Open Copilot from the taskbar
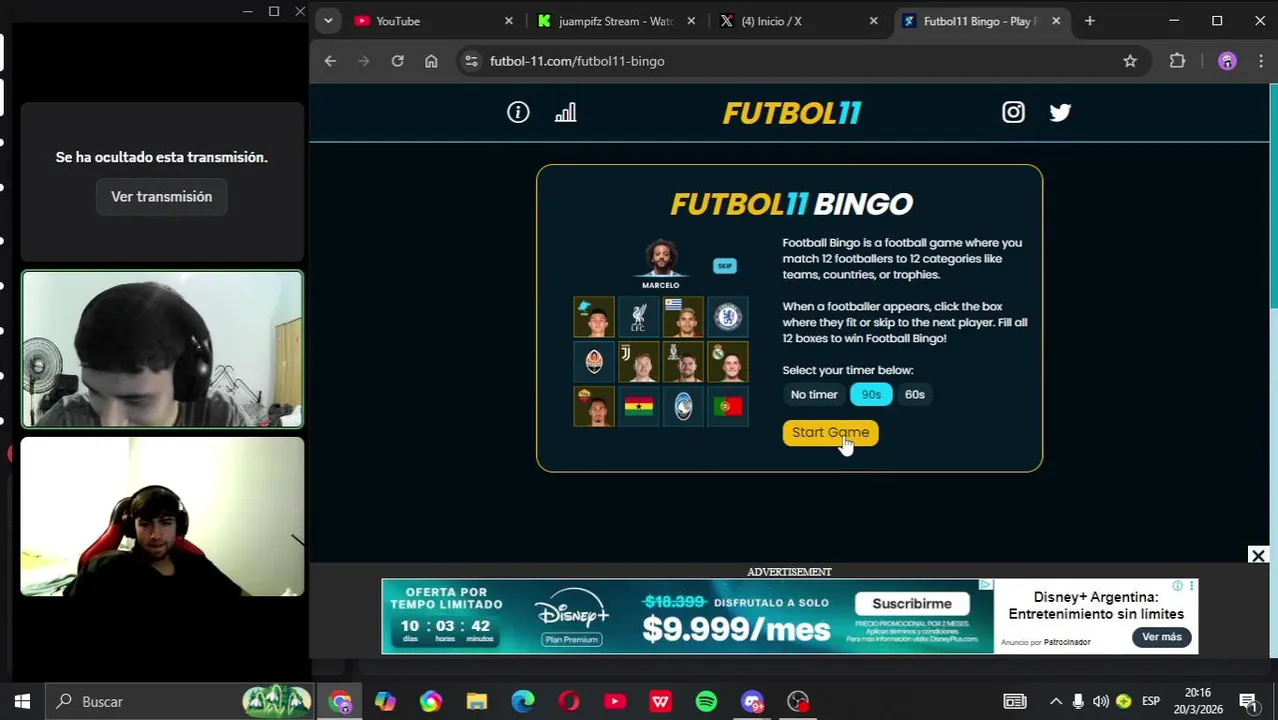1278x720 pixels. [x=385, y=701]
